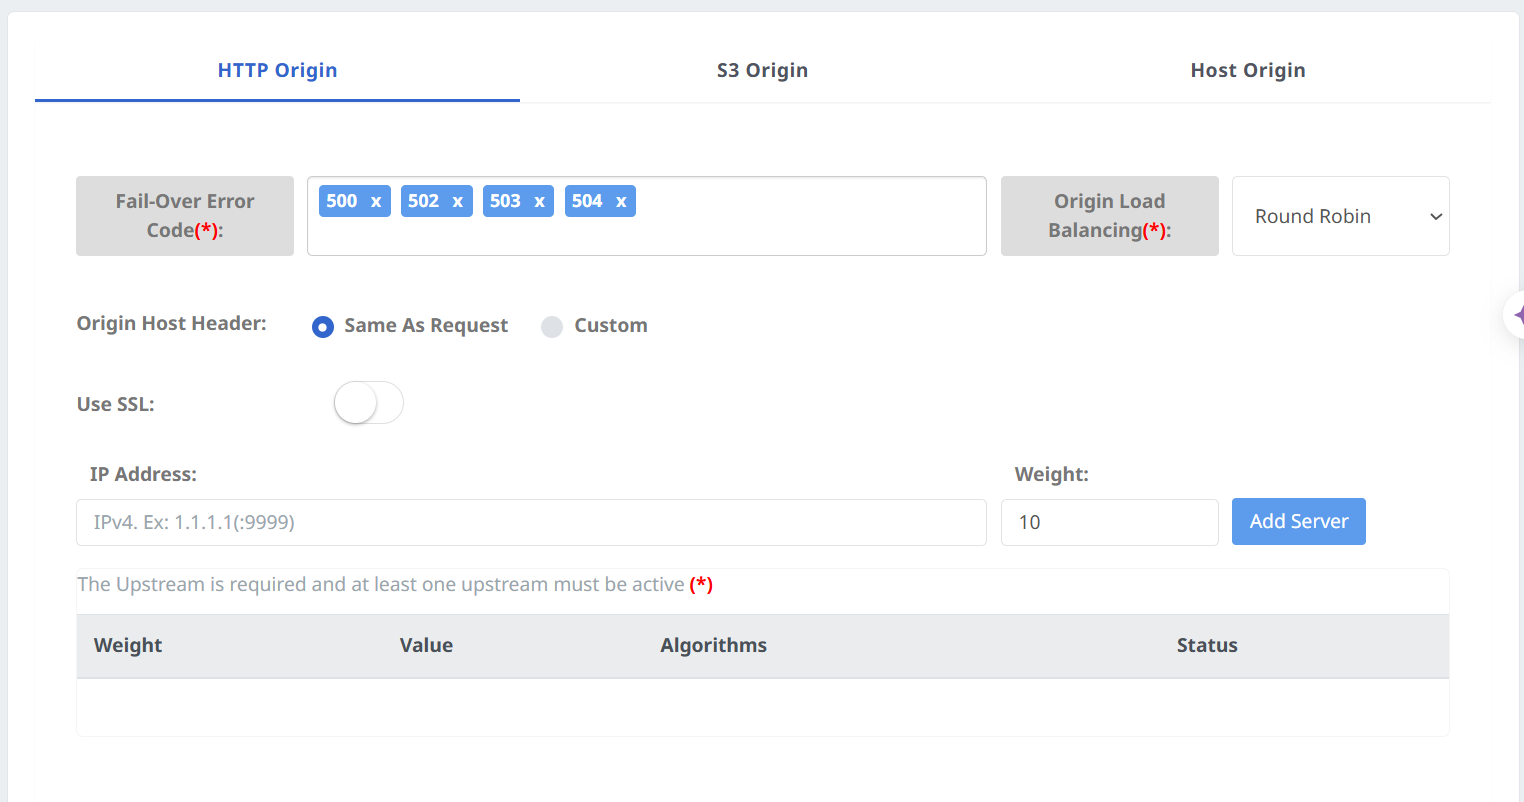Click the dropdown chevron arrow beside Round Robin
Screen dimensions: 1524x802
[x=1436, y=217]
